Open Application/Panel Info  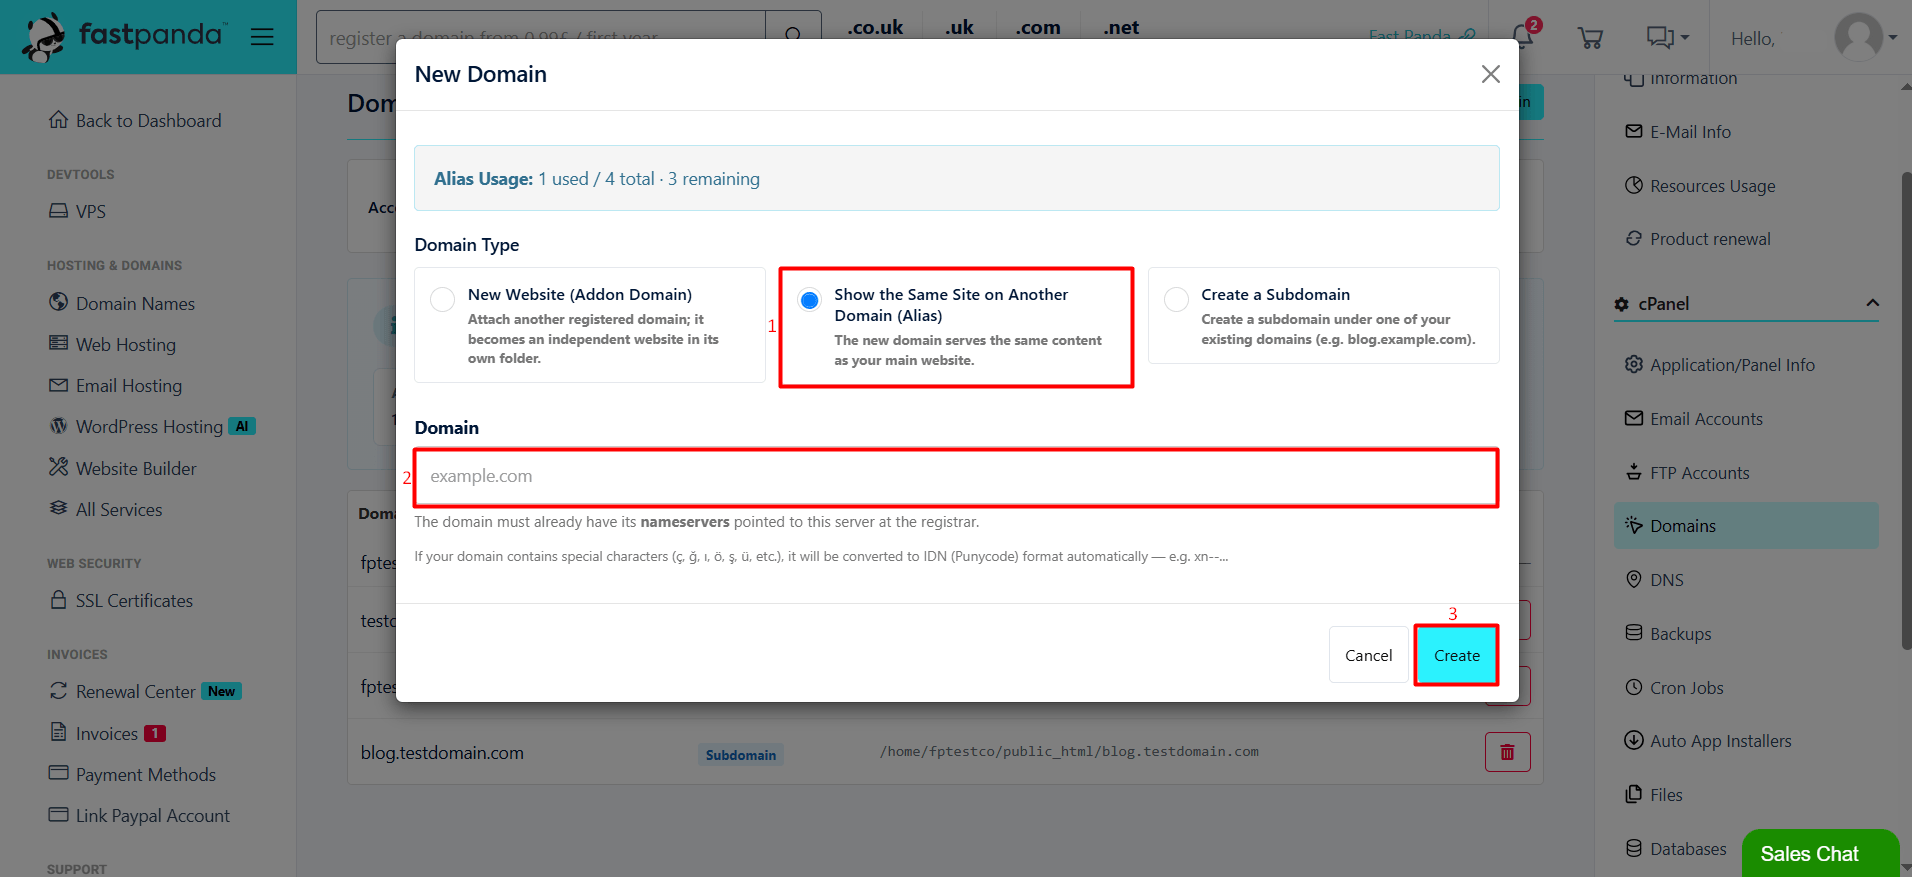[x=1719, y=365]
